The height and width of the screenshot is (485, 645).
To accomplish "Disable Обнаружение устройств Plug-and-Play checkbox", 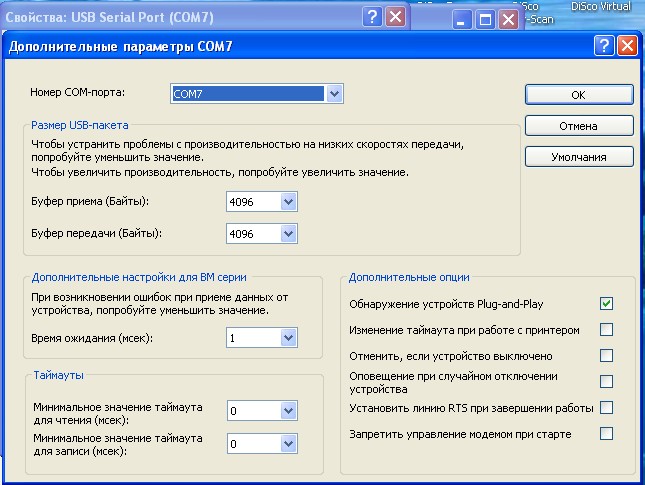I will [x=606, y=303].
